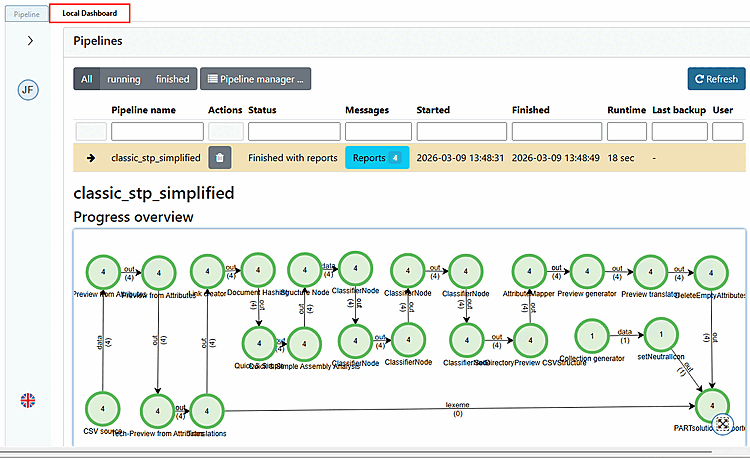This screenshot has width=750, height=458.
Task: Click the JF user avatar icon
Action: tap(28, 89)
